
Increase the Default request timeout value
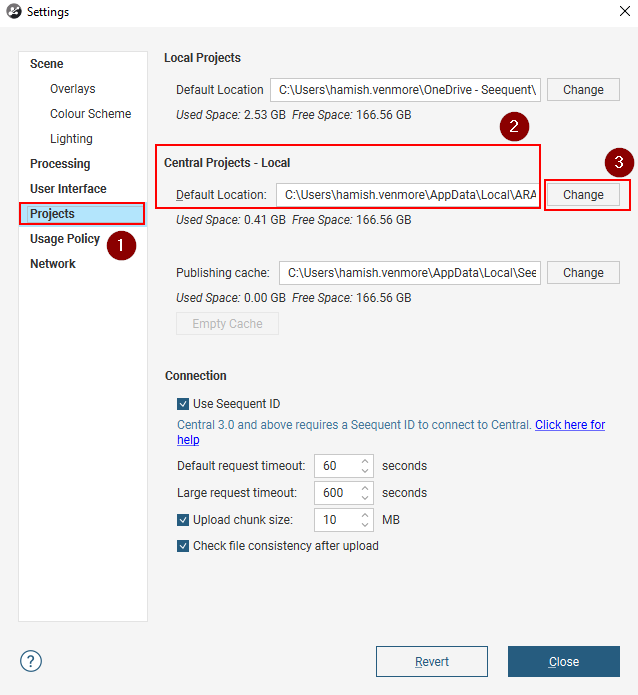click(x=365, y=461)
